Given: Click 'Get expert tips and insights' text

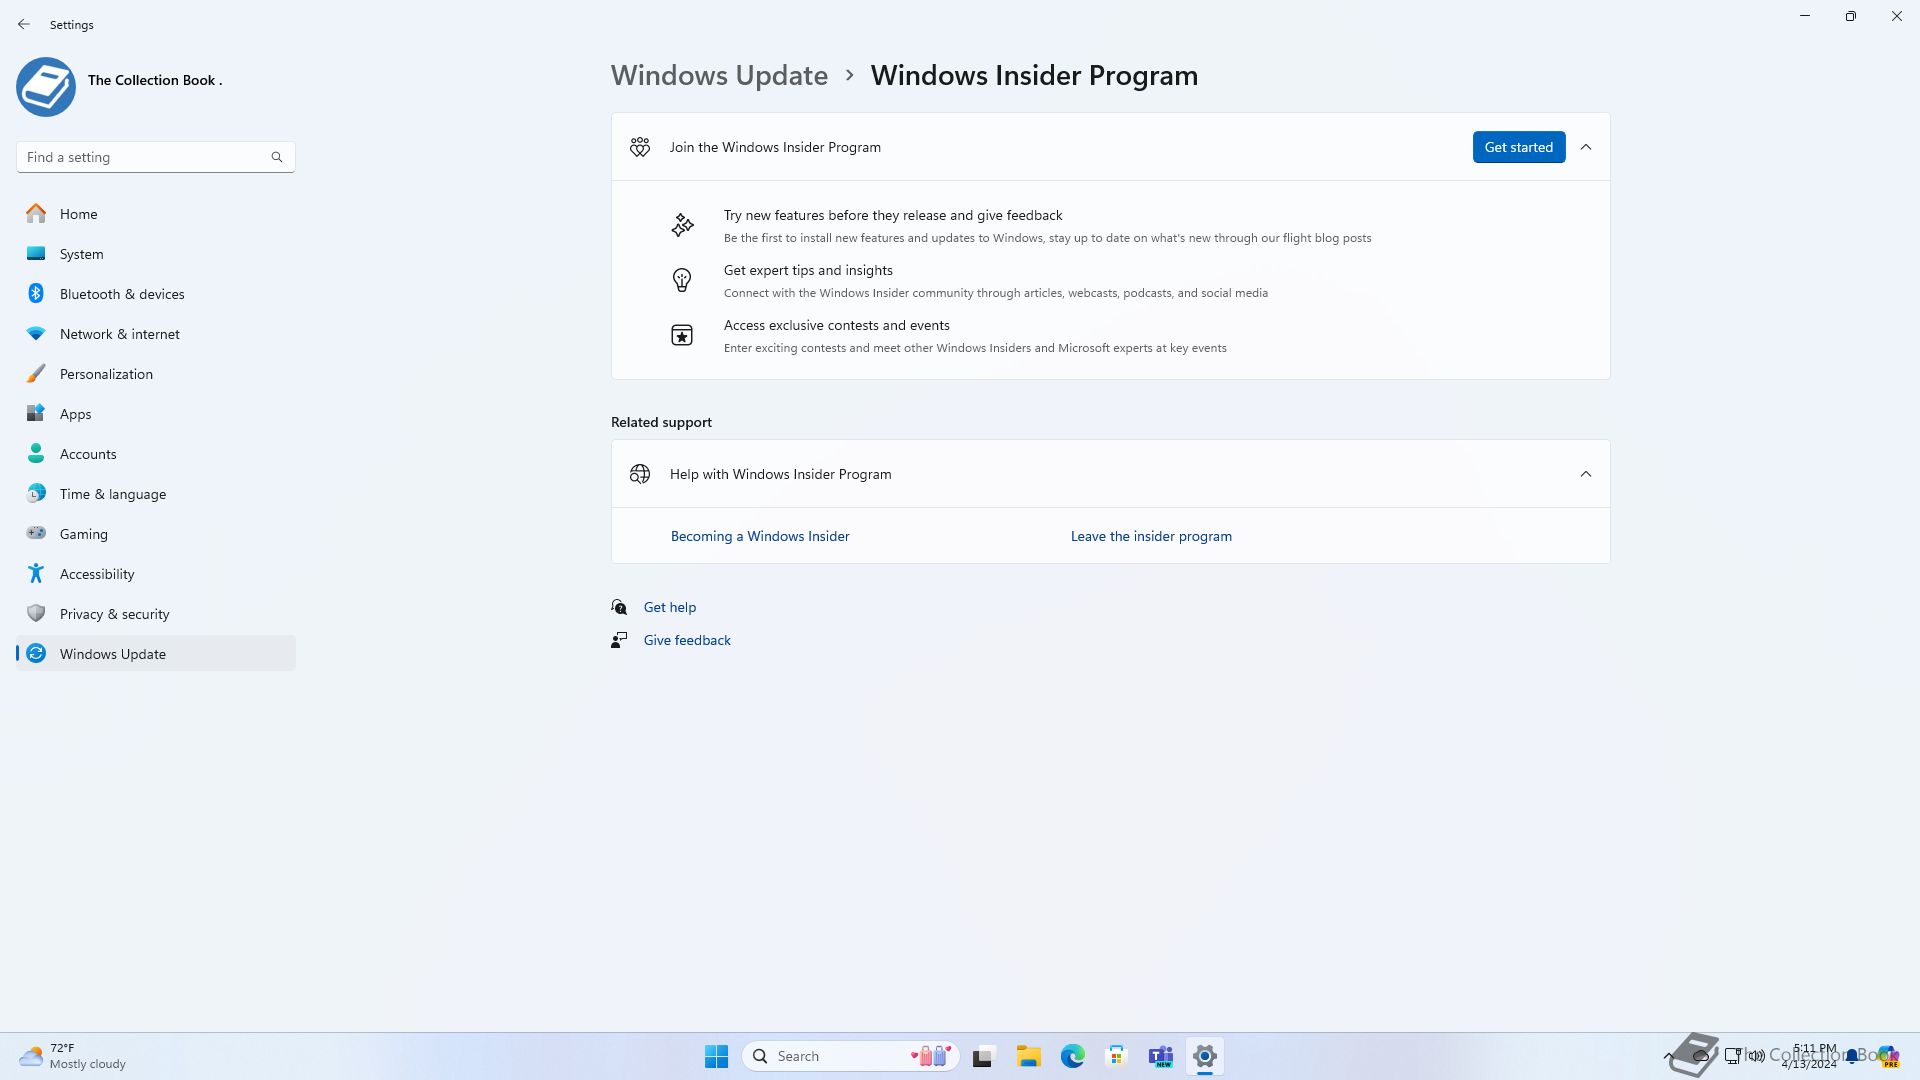Looking at the screenshot, I should click(x=808, y=270).
